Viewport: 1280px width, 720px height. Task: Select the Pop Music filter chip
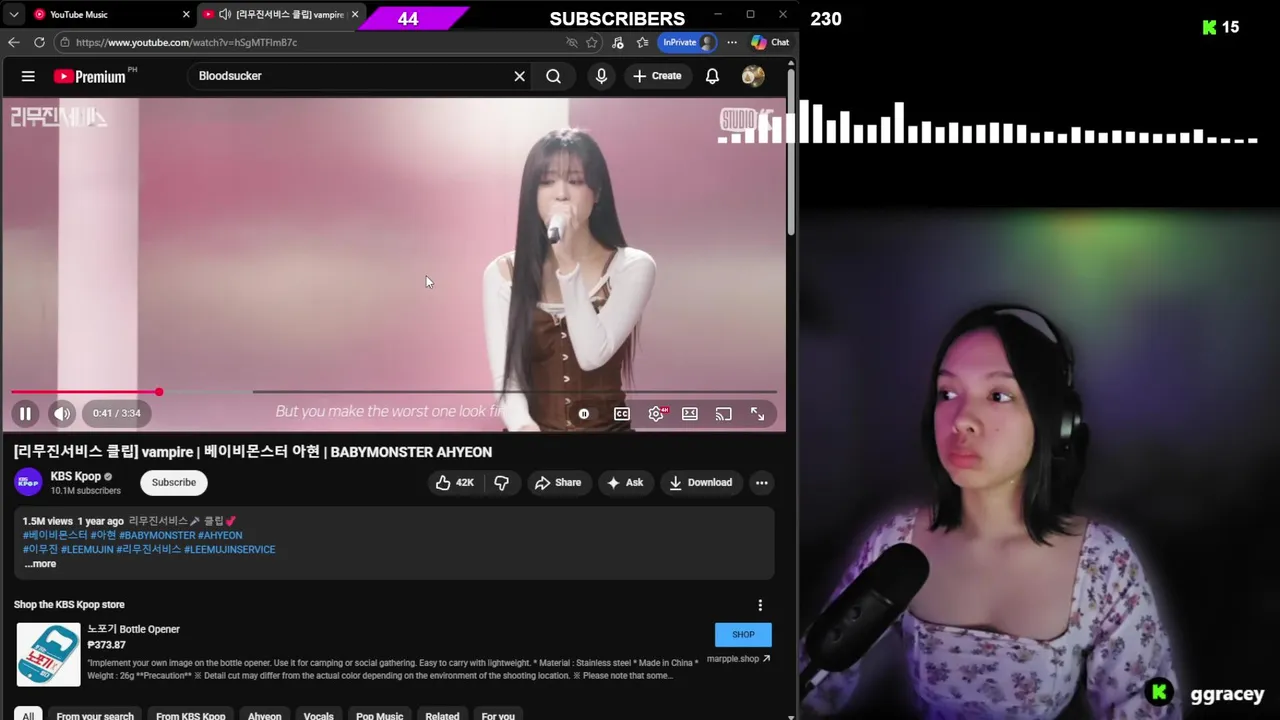point(380,715)
